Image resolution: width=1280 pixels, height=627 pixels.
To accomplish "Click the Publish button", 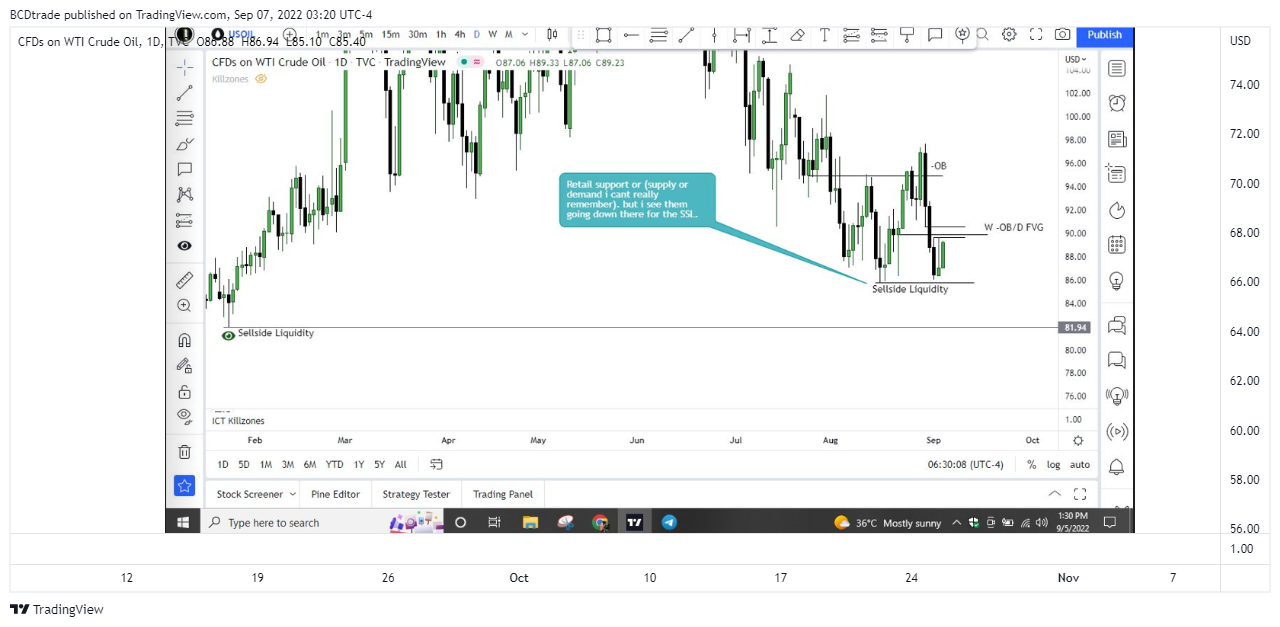I will pyautogui.click(x=1105, y=34).
